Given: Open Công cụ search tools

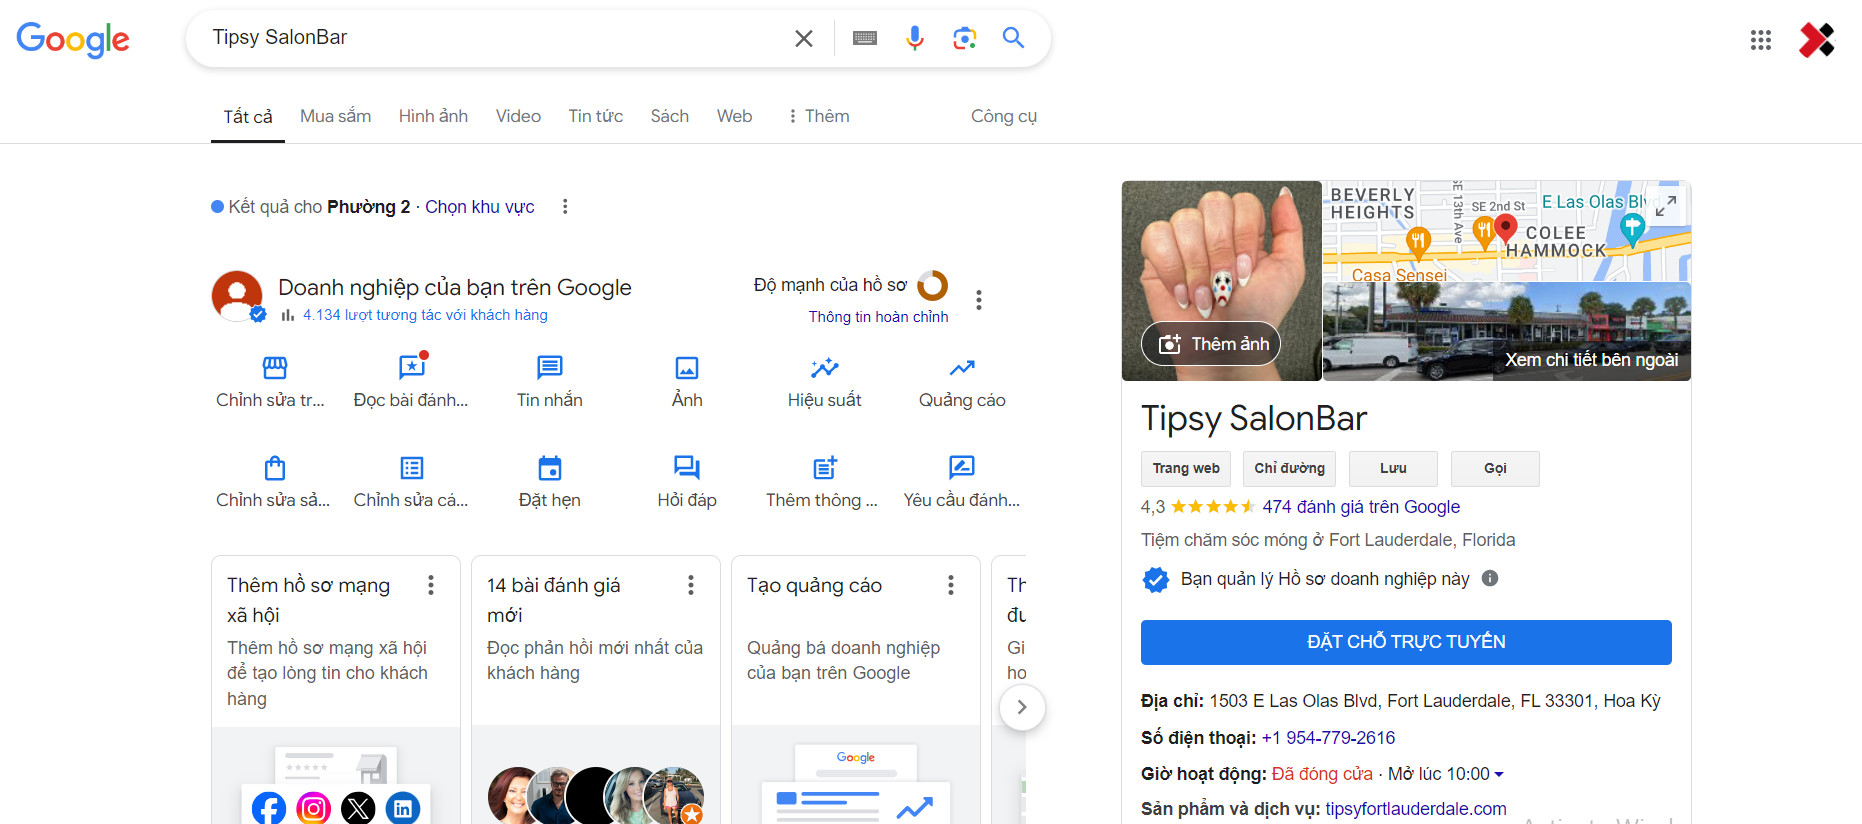Looking at the screenshot, I should click(x=1004, y=116).
